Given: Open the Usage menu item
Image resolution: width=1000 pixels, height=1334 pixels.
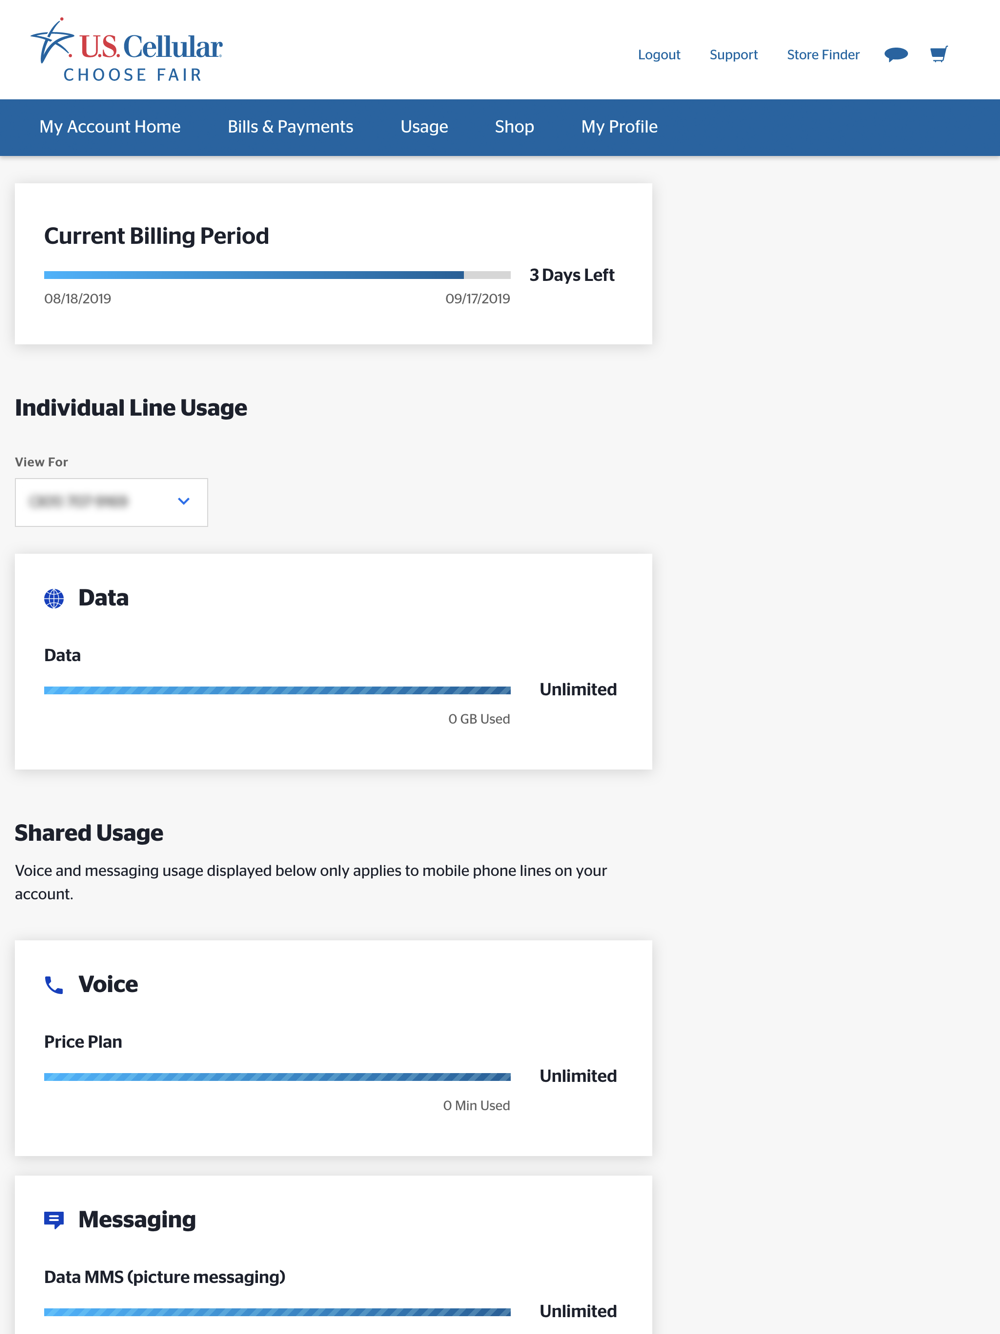Looking at the screenshot, I should click(424, 127).
